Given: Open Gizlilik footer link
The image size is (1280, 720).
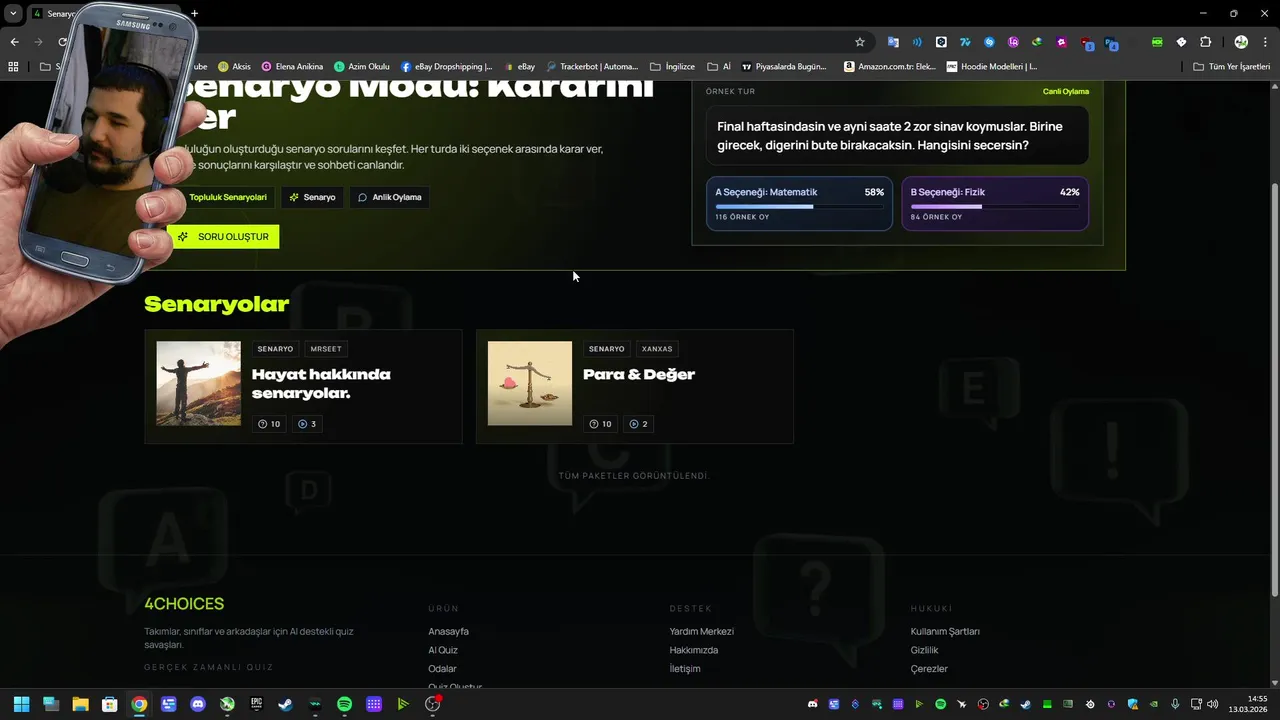Looking at the screenshot, I should click(x=924, y=650).
